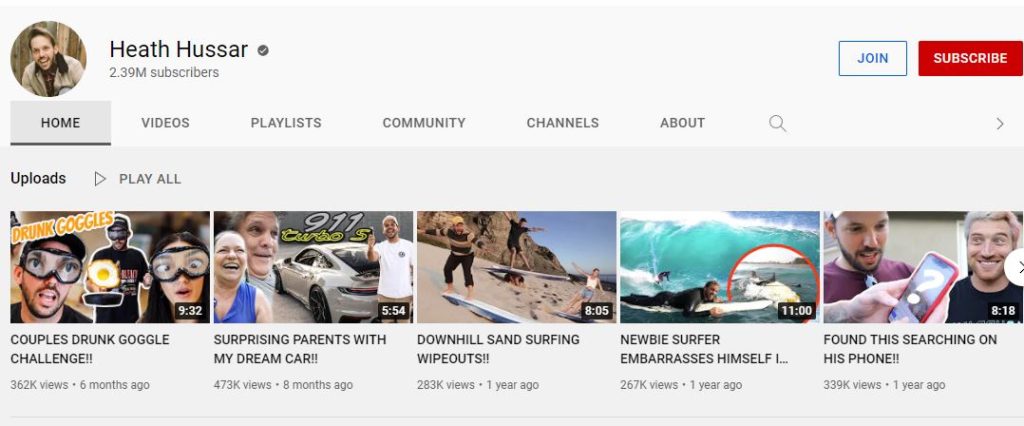Screen dimensions: 1024x426
Task: Click the 11:00 duration badge
Action: tap(796, 311)
